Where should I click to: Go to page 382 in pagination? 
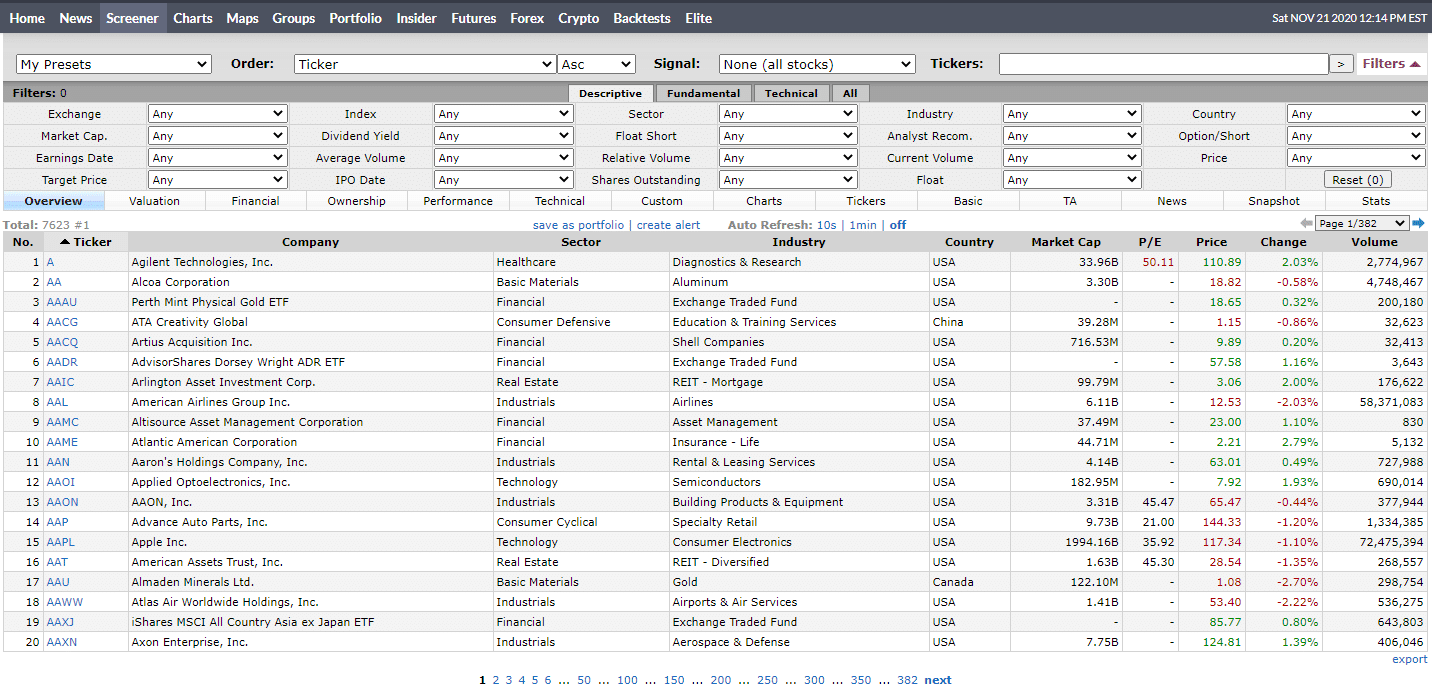907,680
